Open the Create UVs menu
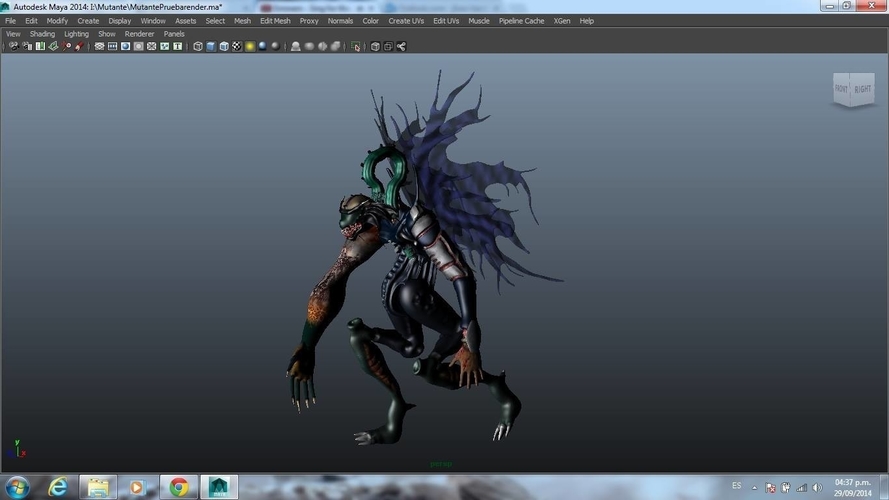Image resolution: width=889 pixels, height=500 pixels. 406,21
